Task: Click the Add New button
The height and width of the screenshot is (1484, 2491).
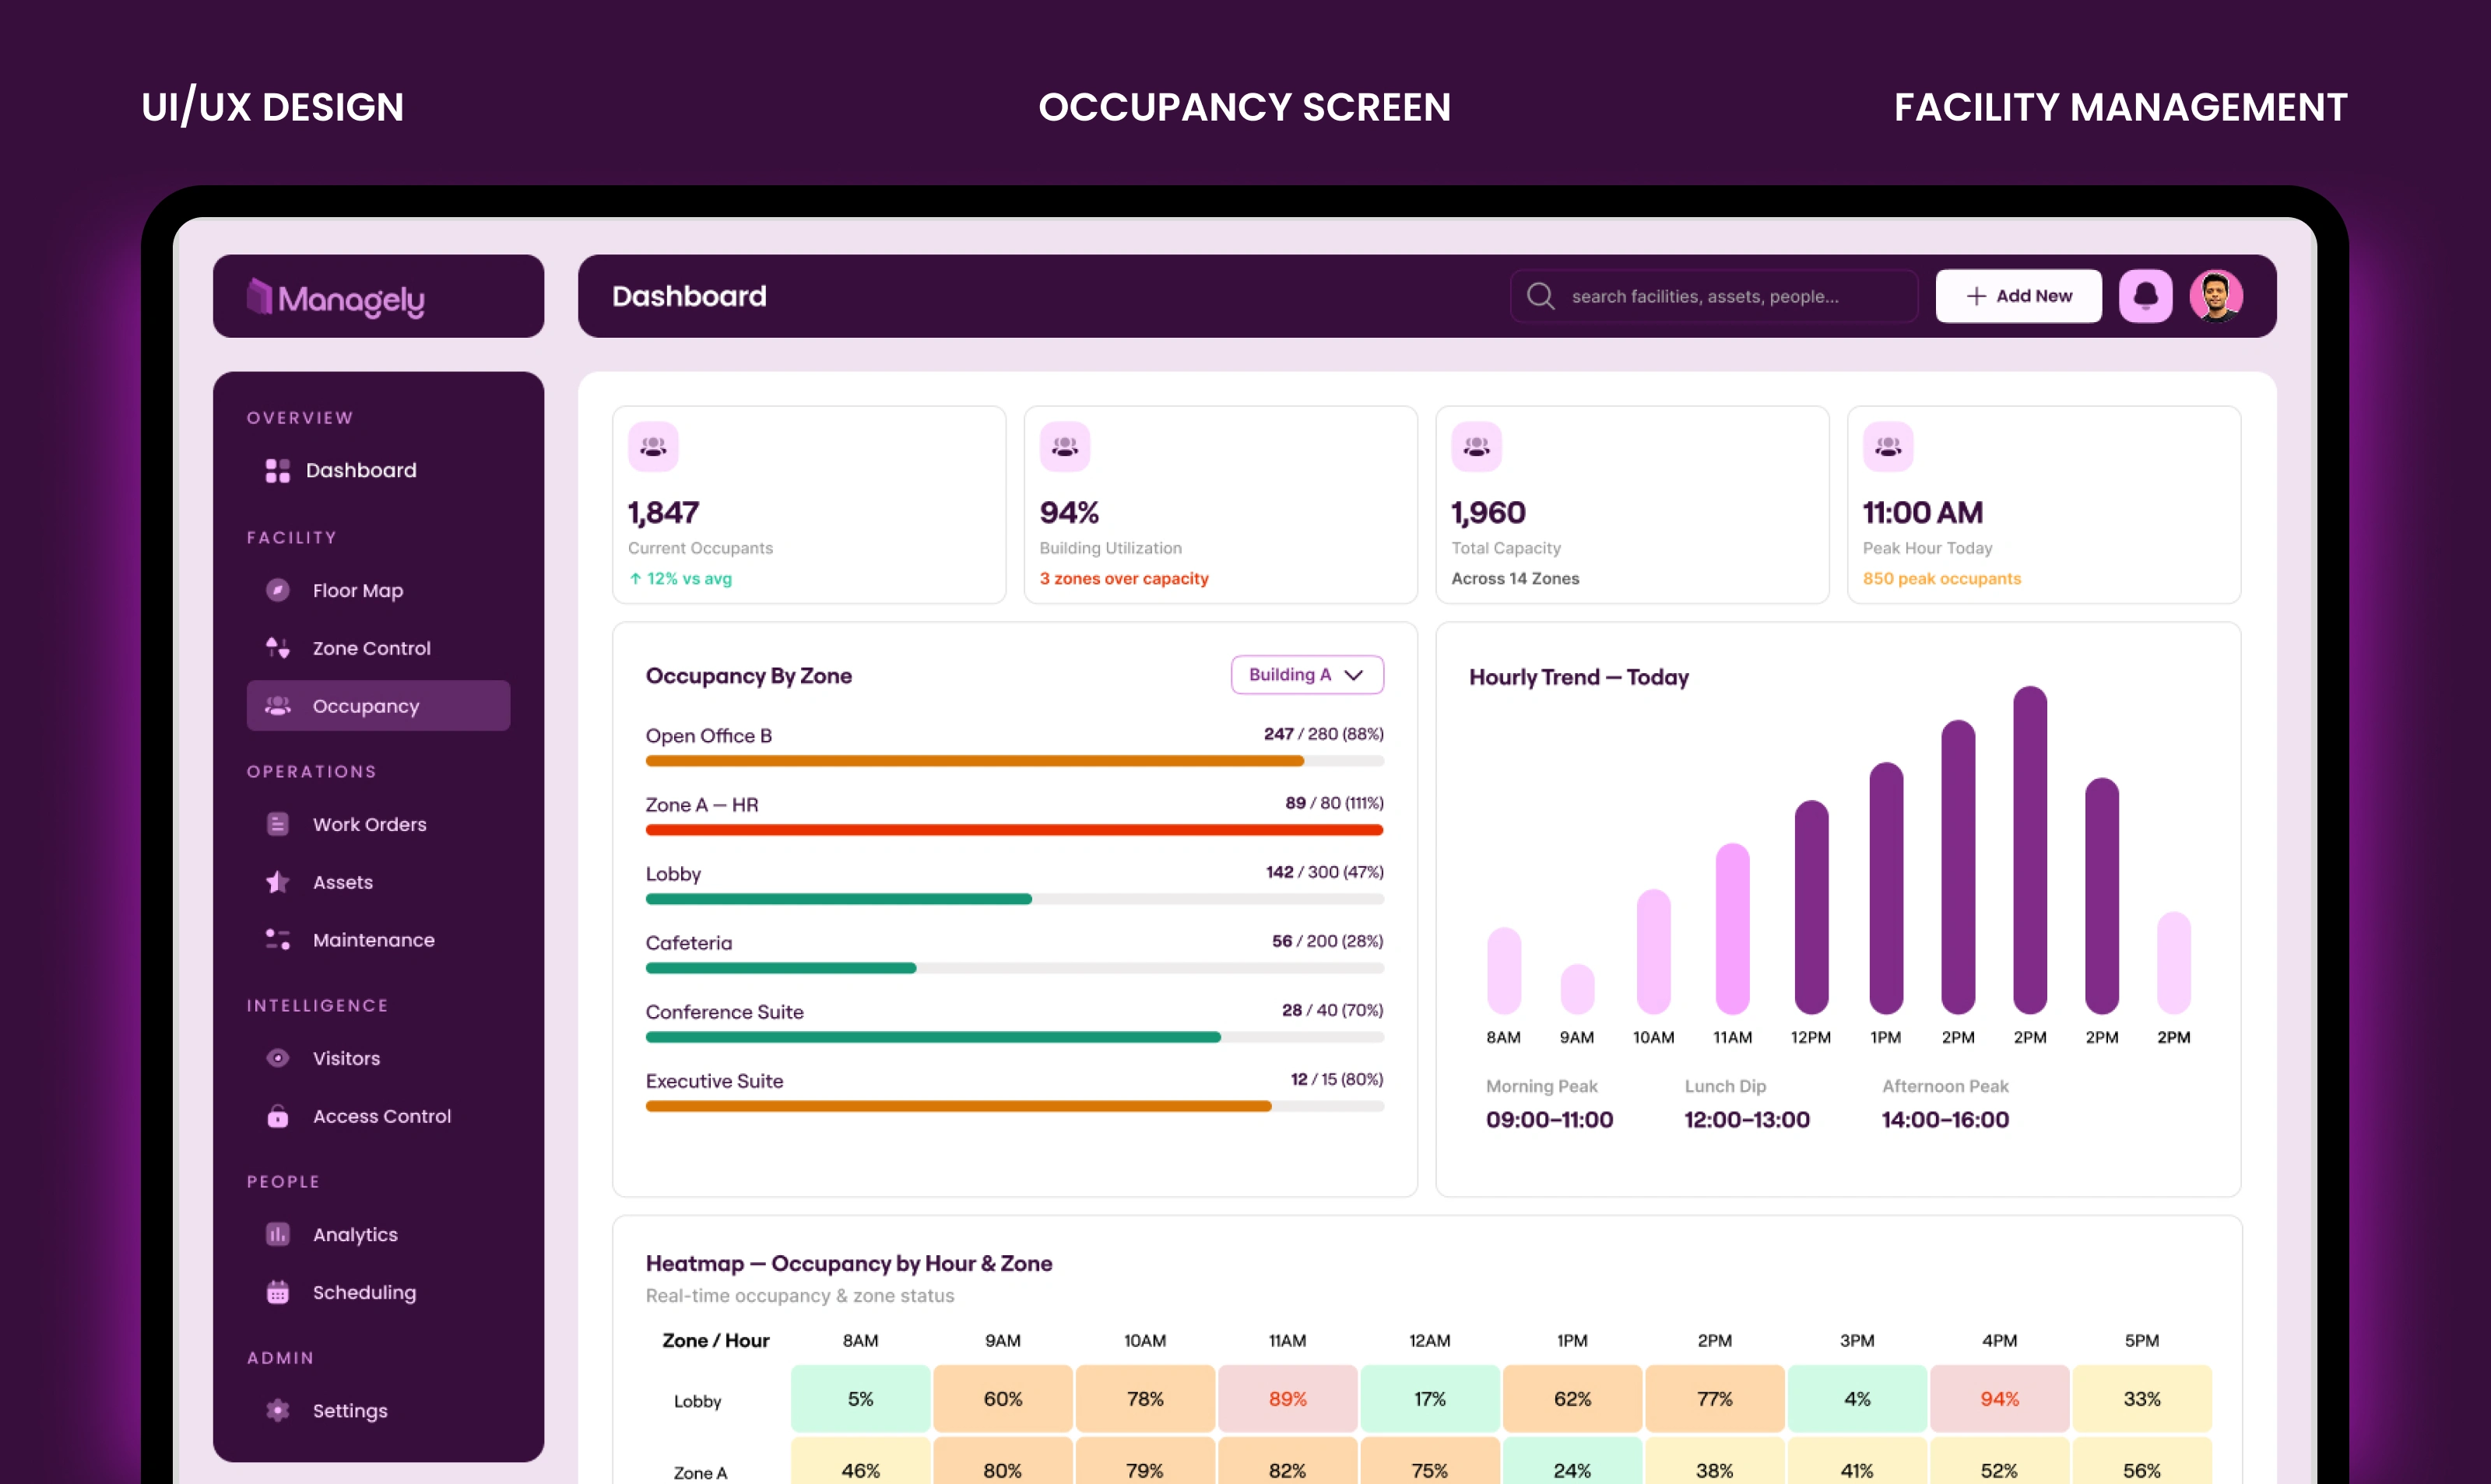Action: click(2018, 296)
